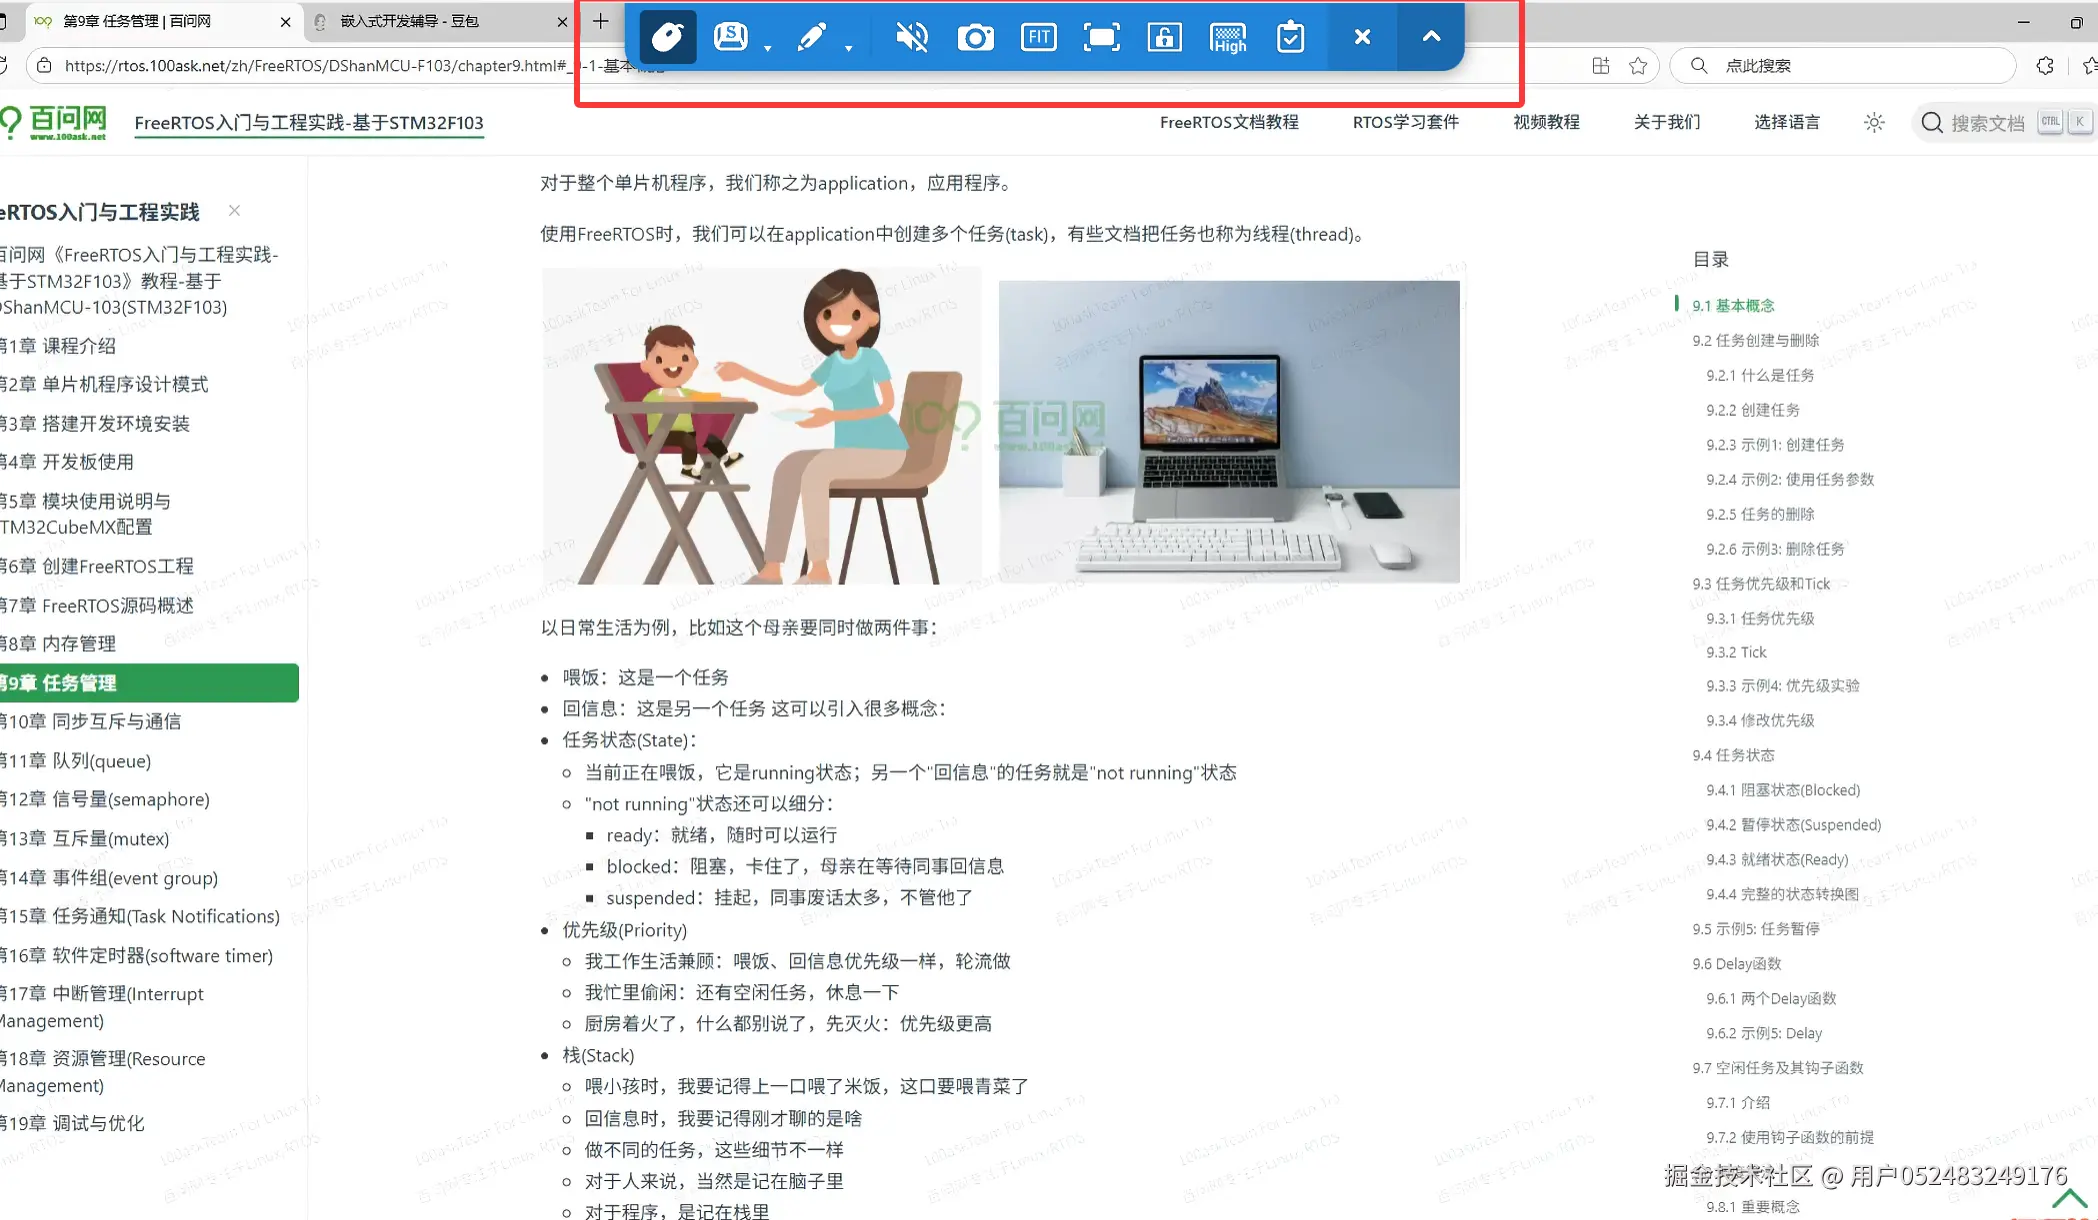
Task: Select the pencil annotation tool
Action: 811,38
